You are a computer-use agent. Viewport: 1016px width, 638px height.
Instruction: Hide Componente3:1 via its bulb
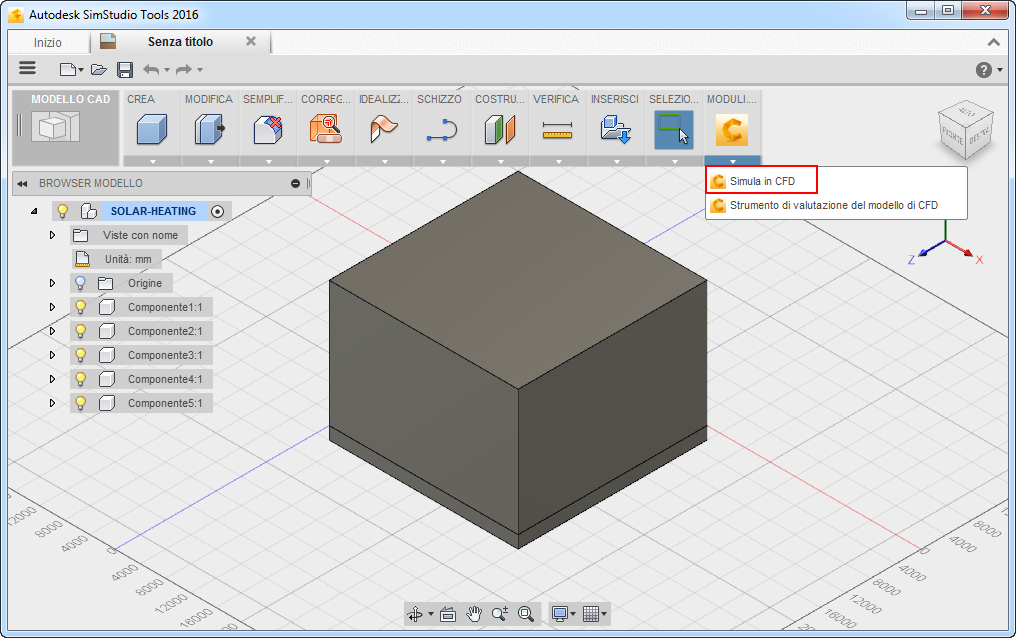pyautogui.click(x=80, y=355)
